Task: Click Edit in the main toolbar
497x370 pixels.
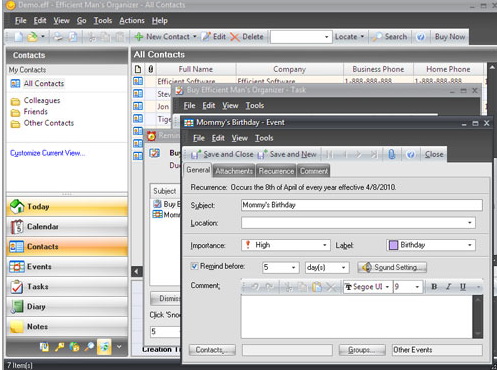Action: point(214,37)
